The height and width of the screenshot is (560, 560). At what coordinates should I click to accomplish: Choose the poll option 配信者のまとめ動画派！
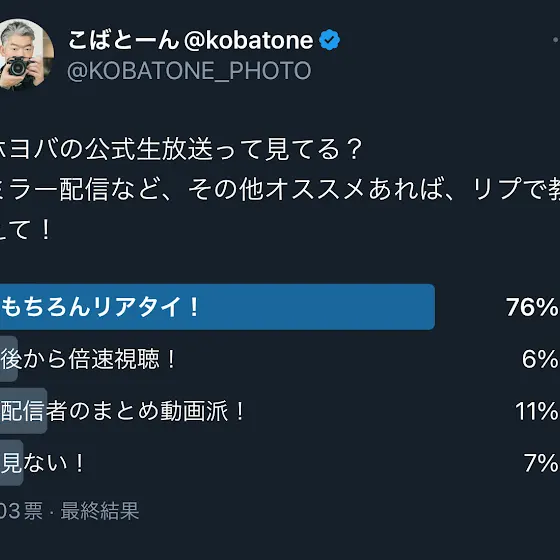pos(123,411)
